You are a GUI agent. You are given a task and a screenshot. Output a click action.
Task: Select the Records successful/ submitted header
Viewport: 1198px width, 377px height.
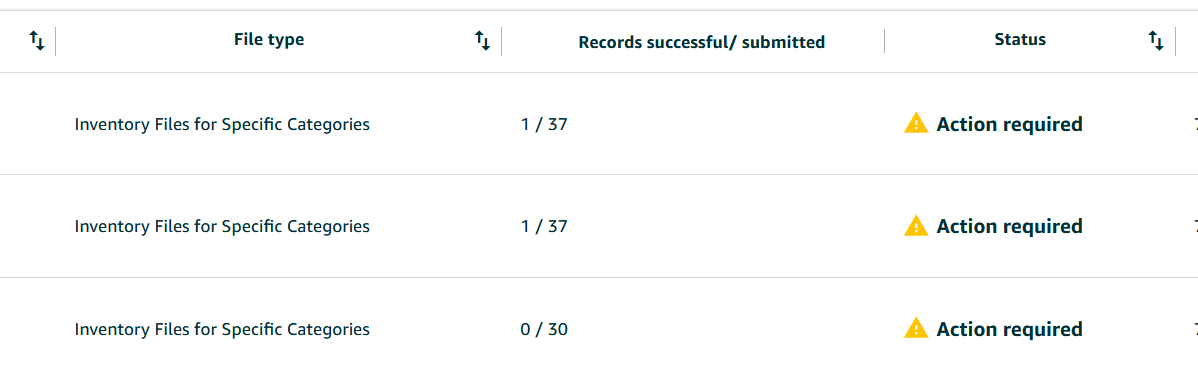[x=701, y=43]
